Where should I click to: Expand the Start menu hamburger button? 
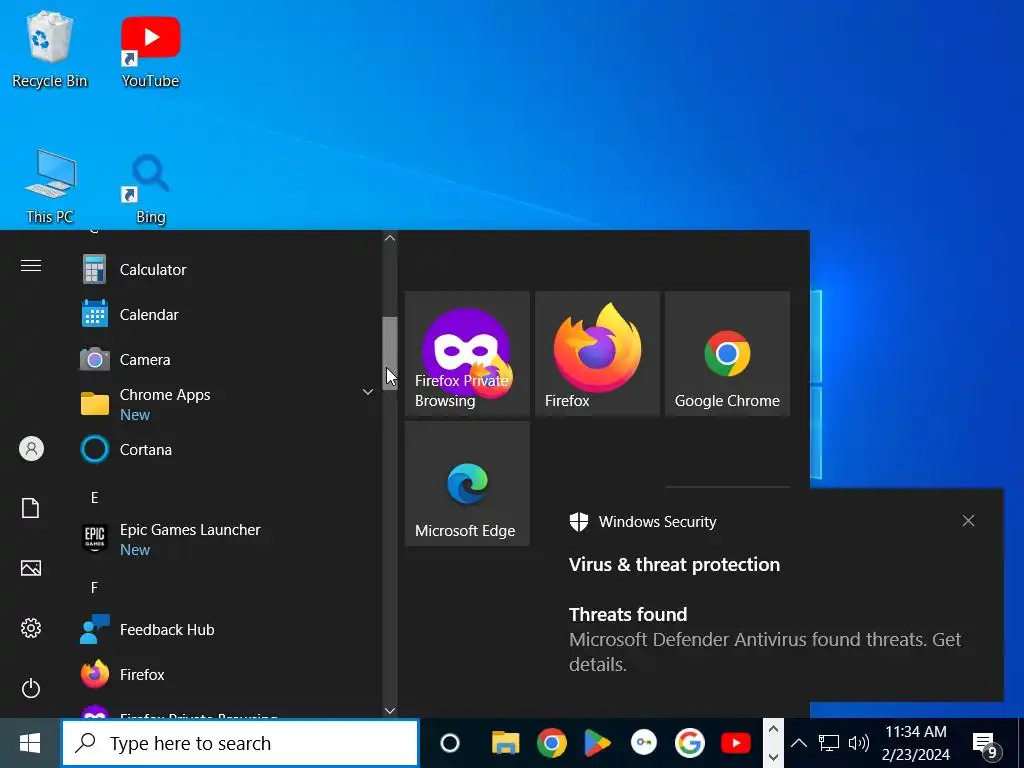(x=31, y=266)
